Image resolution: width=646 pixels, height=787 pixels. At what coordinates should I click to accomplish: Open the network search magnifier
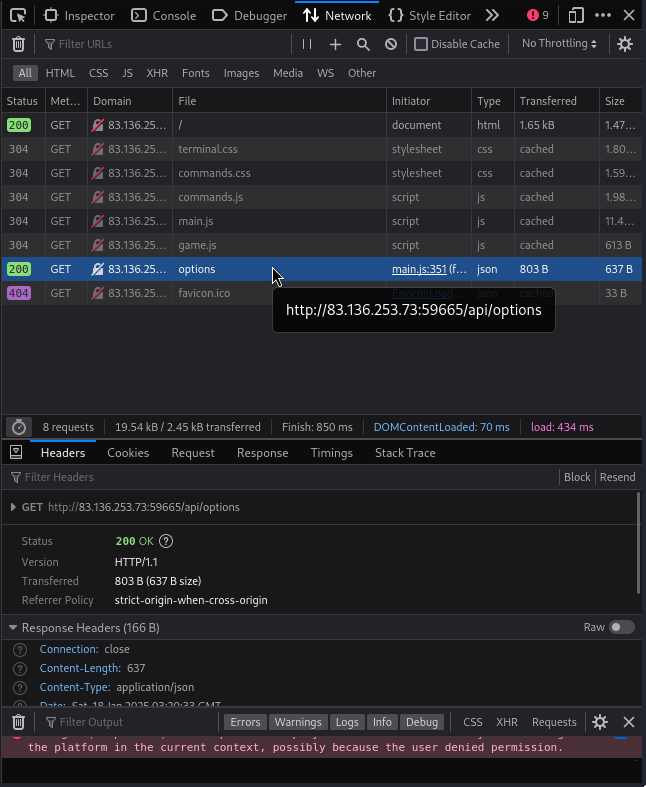pos(363,44)
